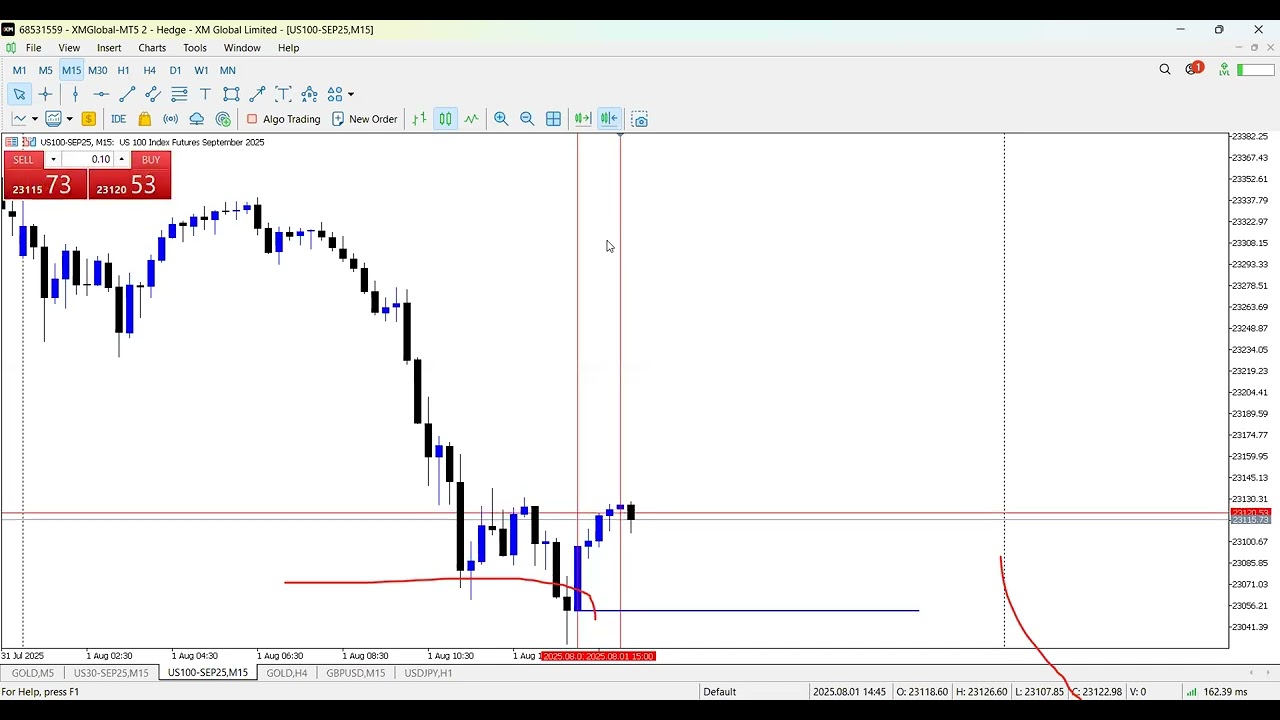The width and height of the screenshot is (1280, 720).
Task: Open the Insert menu
Action: click(x=109, y=48)
